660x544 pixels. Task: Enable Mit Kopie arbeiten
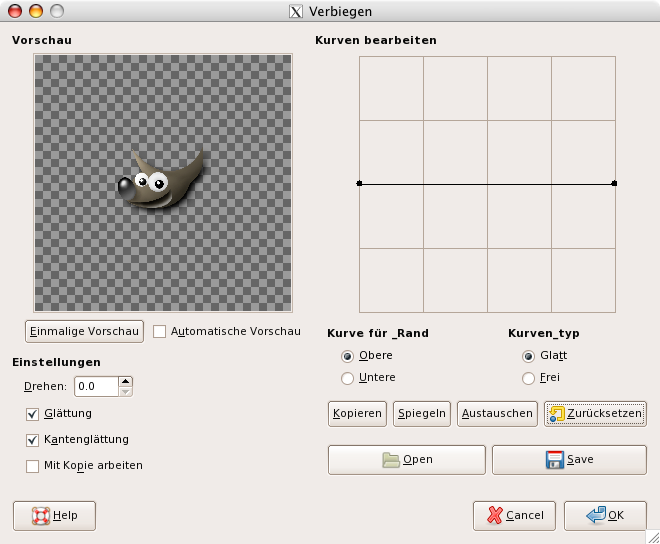(x=33, y=465)
